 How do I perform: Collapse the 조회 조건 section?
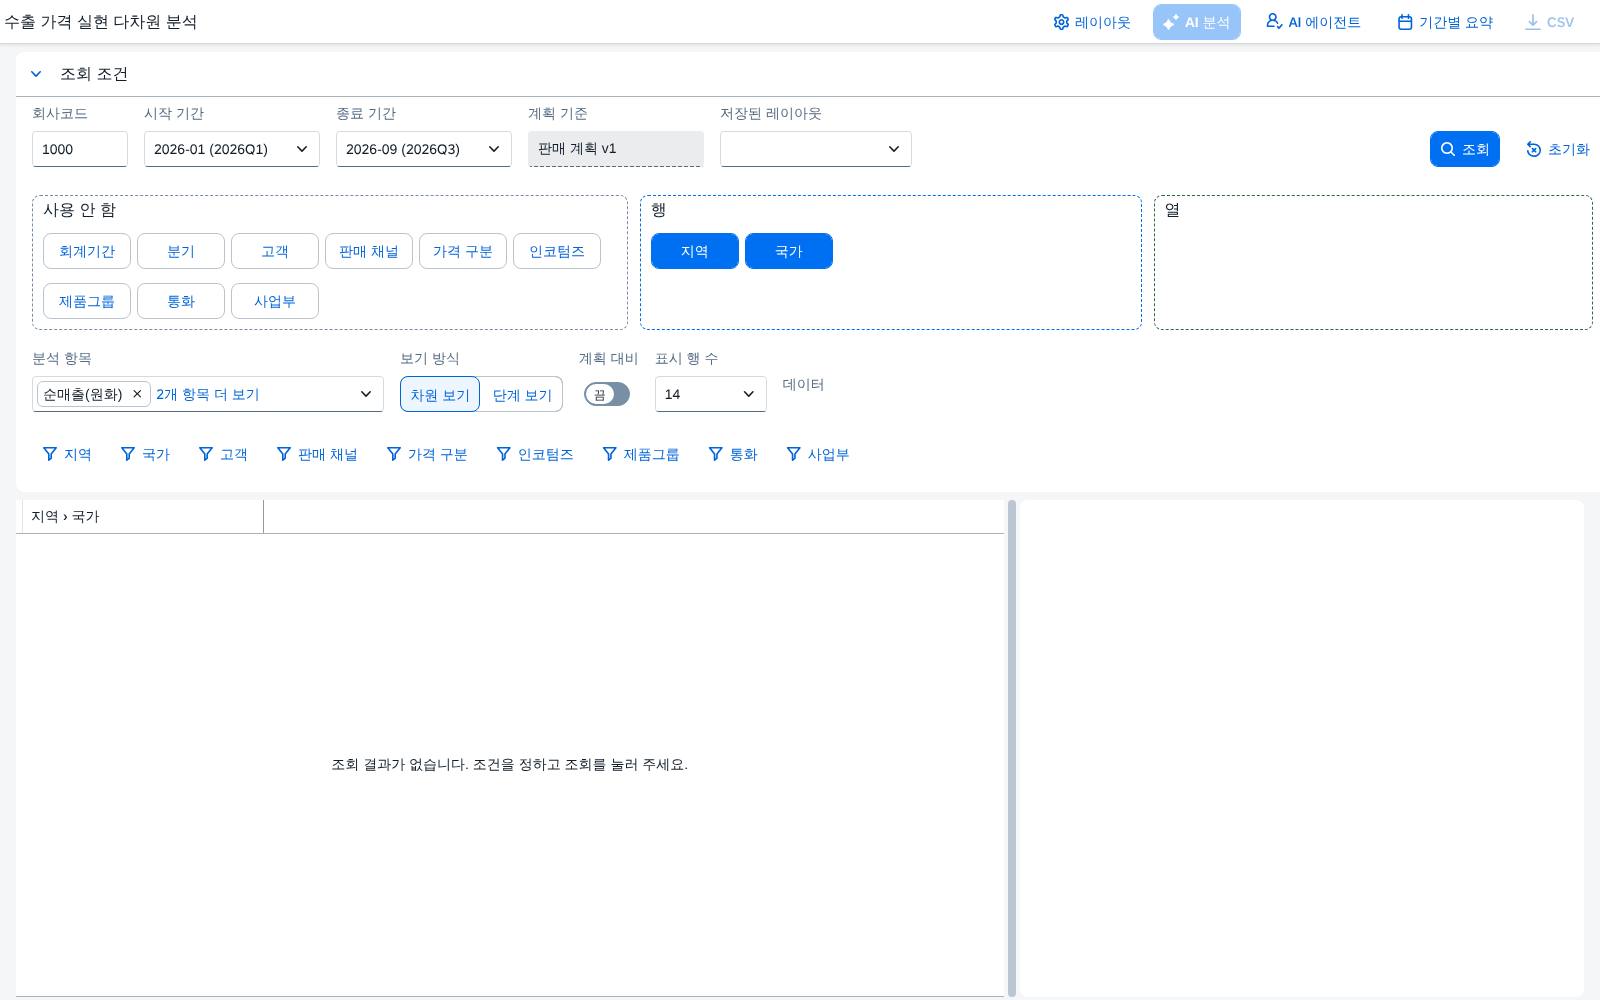pyautogui.click(x=36, y=74)
